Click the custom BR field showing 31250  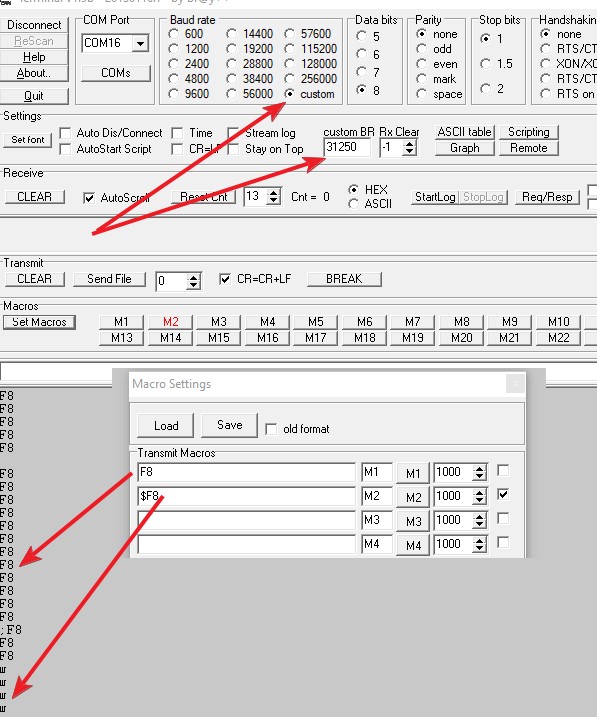347,147
